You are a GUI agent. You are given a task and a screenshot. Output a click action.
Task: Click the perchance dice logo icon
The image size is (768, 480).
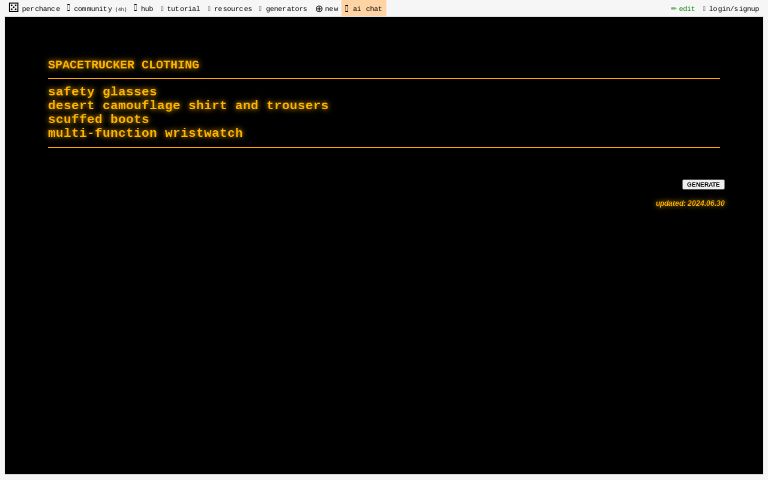click(13, 8)
